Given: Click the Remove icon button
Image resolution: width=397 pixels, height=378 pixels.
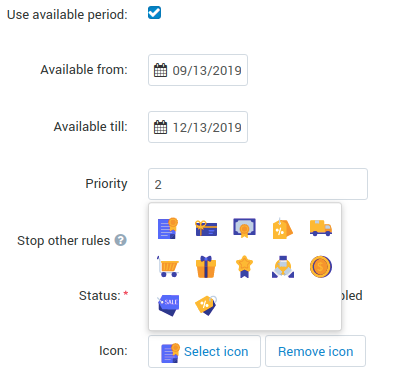Looking at the screenshot, I should 315,351.
